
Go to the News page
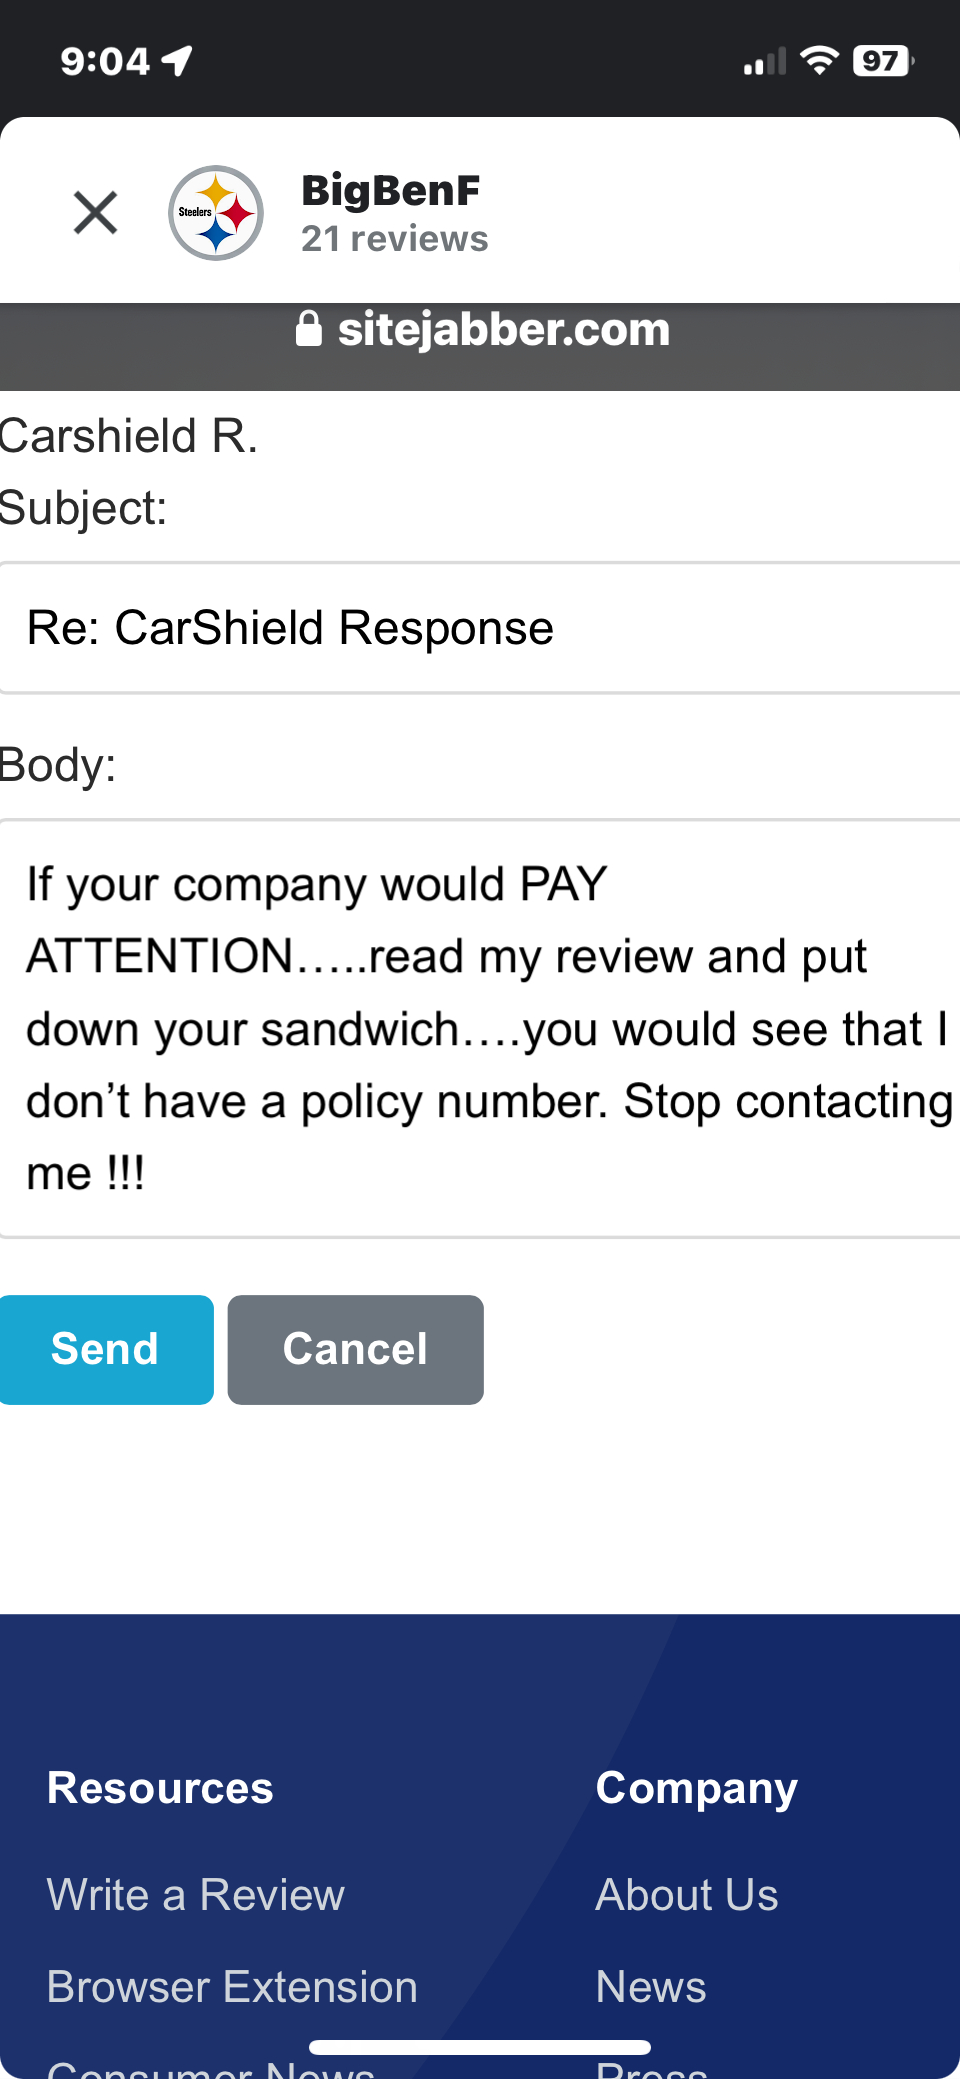point(650,1986)
